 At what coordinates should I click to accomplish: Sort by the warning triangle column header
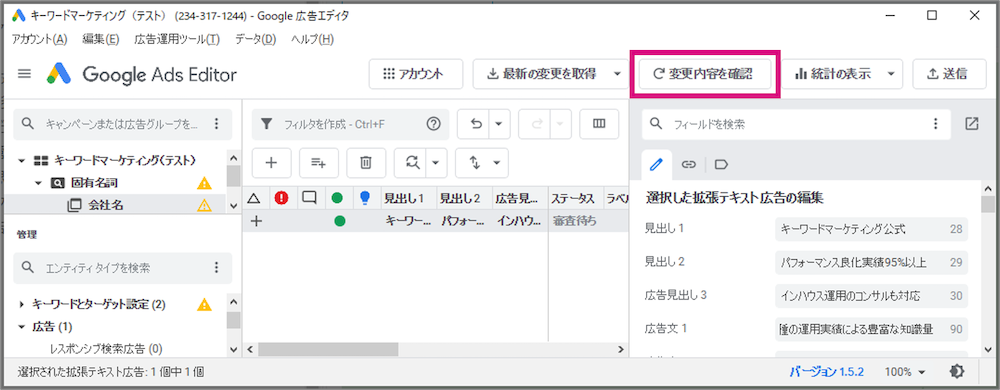[255, 198]
